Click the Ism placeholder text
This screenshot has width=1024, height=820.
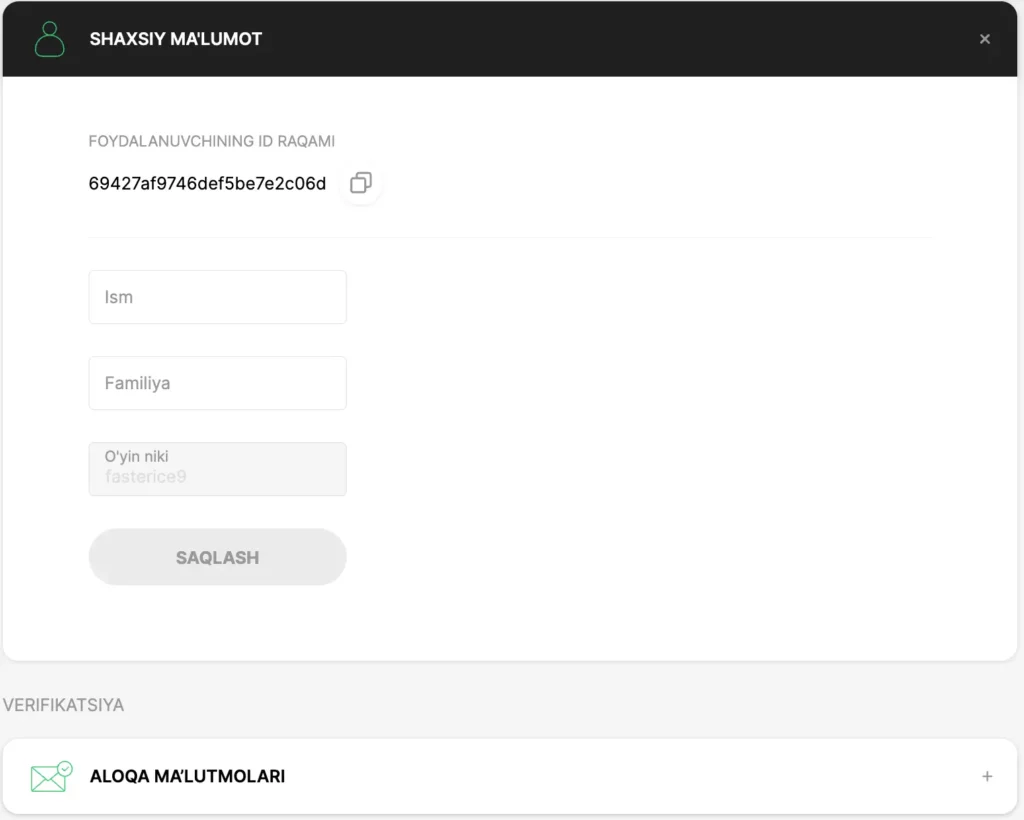coord(118,297)
